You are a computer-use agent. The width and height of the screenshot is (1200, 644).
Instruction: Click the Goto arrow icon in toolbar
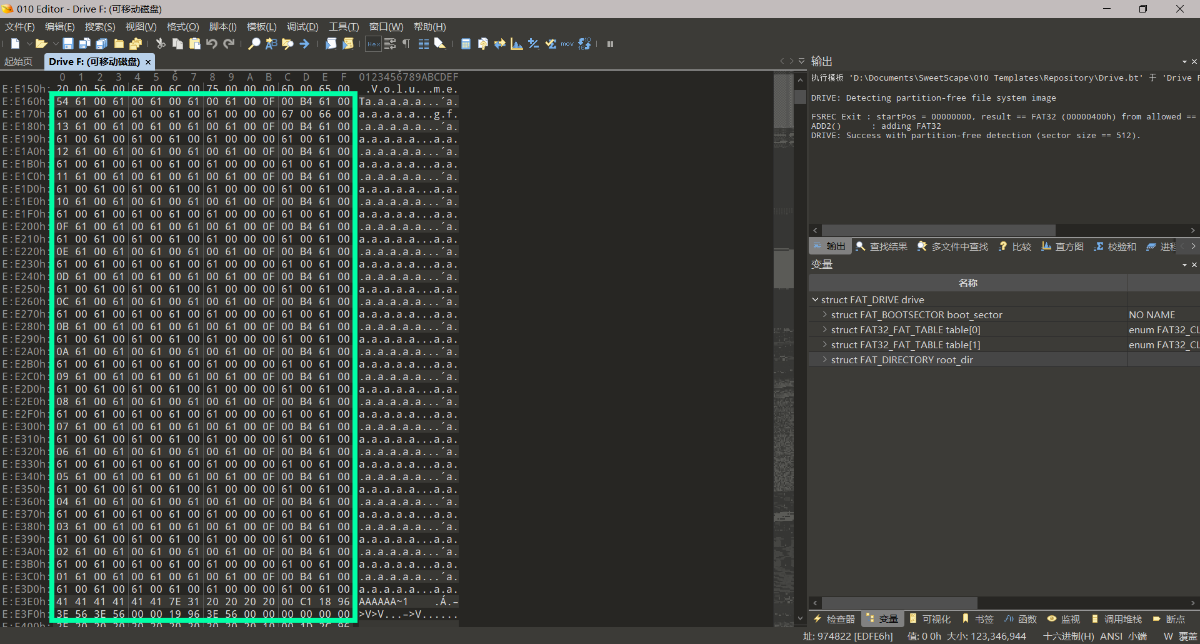305,44
